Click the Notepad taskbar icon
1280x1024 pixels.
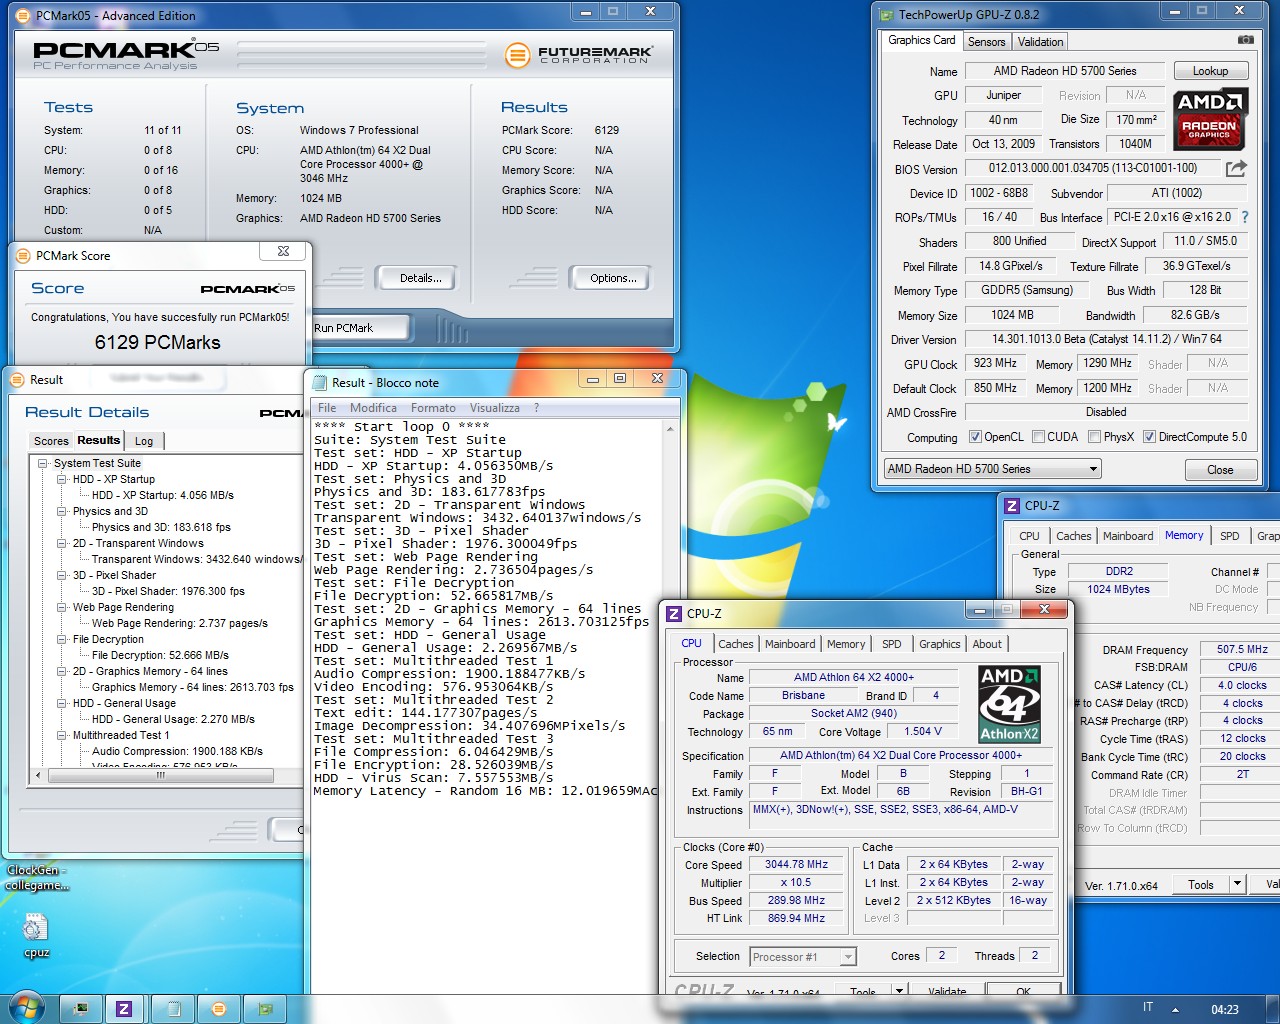173,1009
